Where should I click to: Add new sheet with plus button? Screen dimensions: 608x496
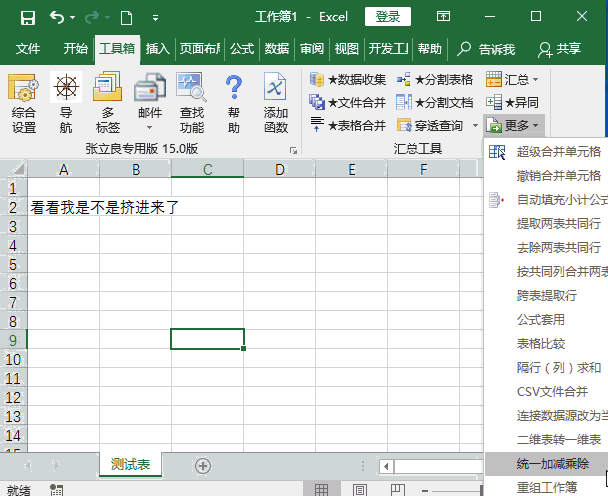coord(203,465)
